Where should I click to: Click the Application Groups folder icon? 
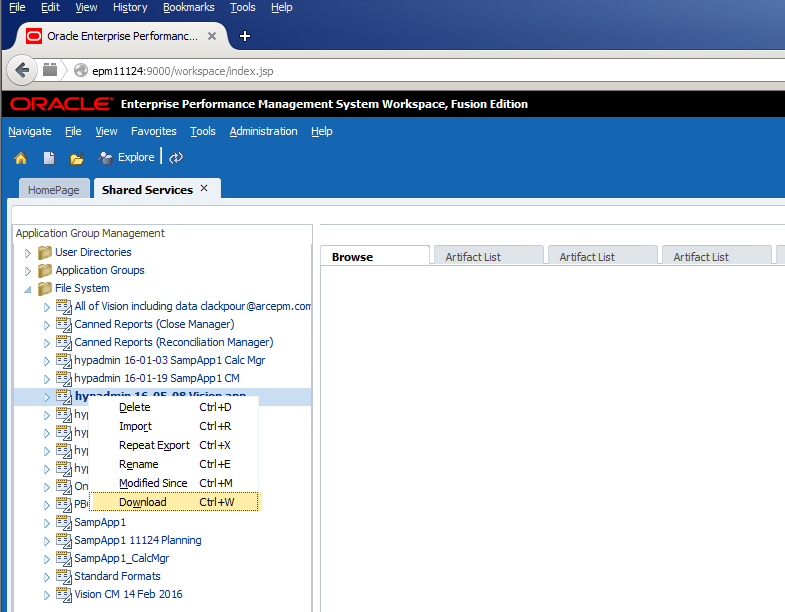[x=45, y=270]
